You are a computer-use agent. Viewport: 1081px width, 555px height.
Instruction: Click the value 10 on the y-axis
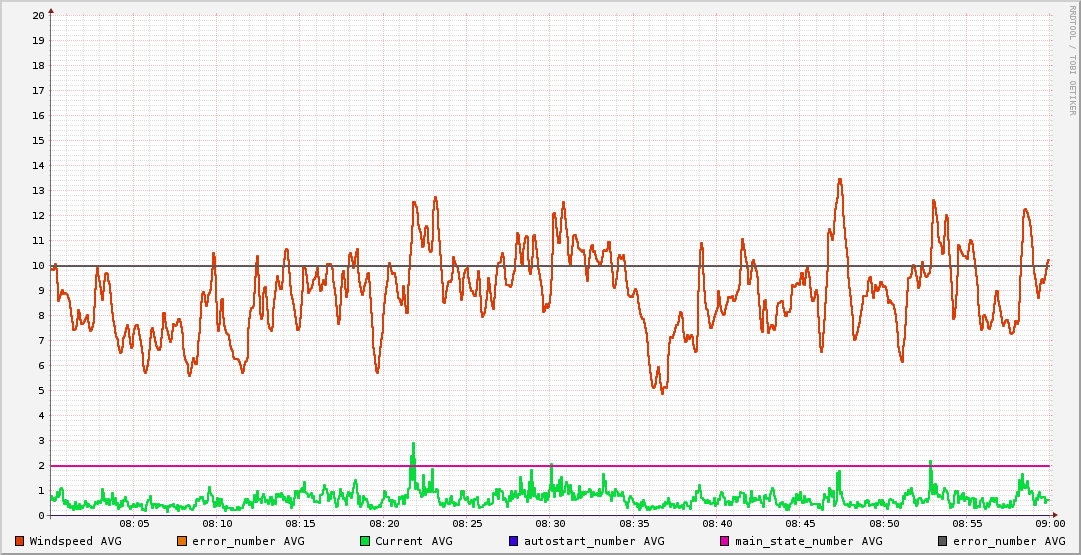click(38, 266)
